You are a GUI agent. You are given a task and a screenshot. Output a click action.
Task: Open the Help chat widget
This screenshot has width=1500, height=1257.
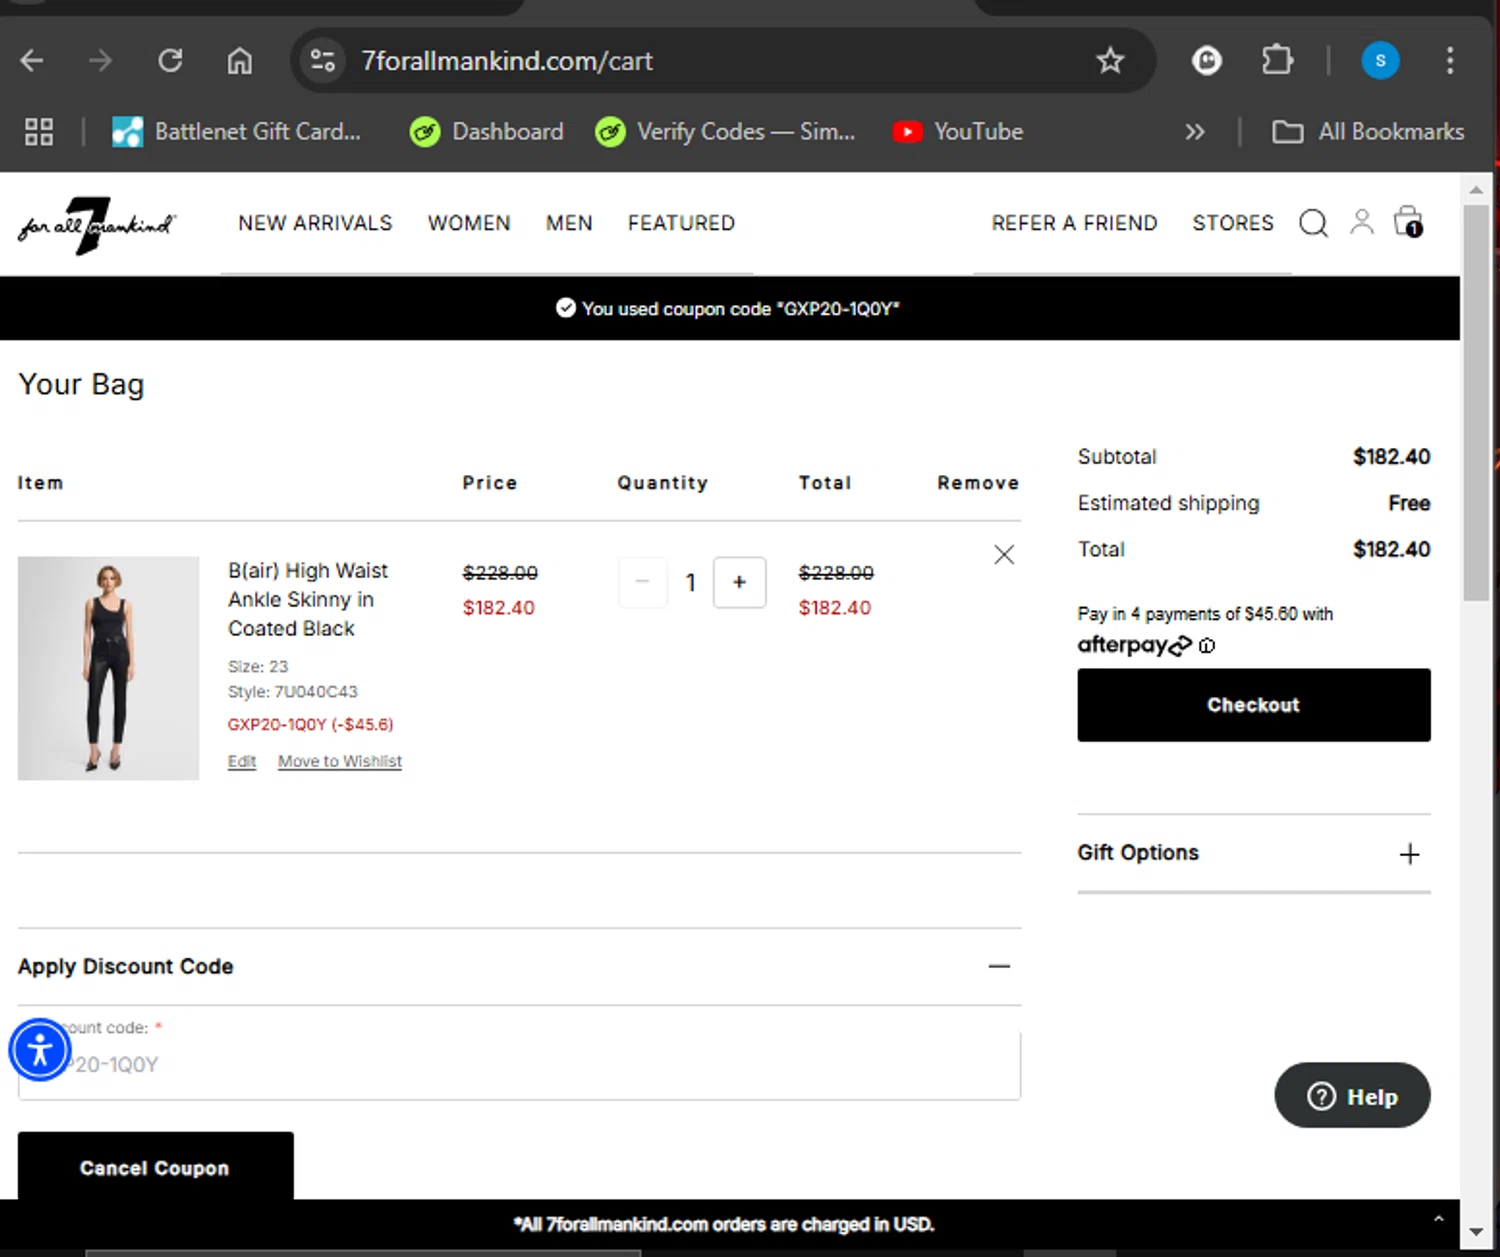[1352, 1096]
